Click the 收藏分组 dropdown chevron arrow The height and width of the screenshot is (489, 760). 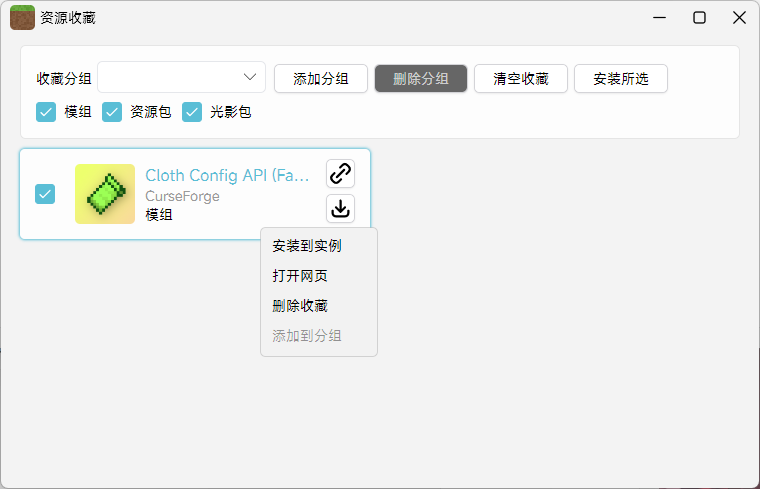(250, 78)
